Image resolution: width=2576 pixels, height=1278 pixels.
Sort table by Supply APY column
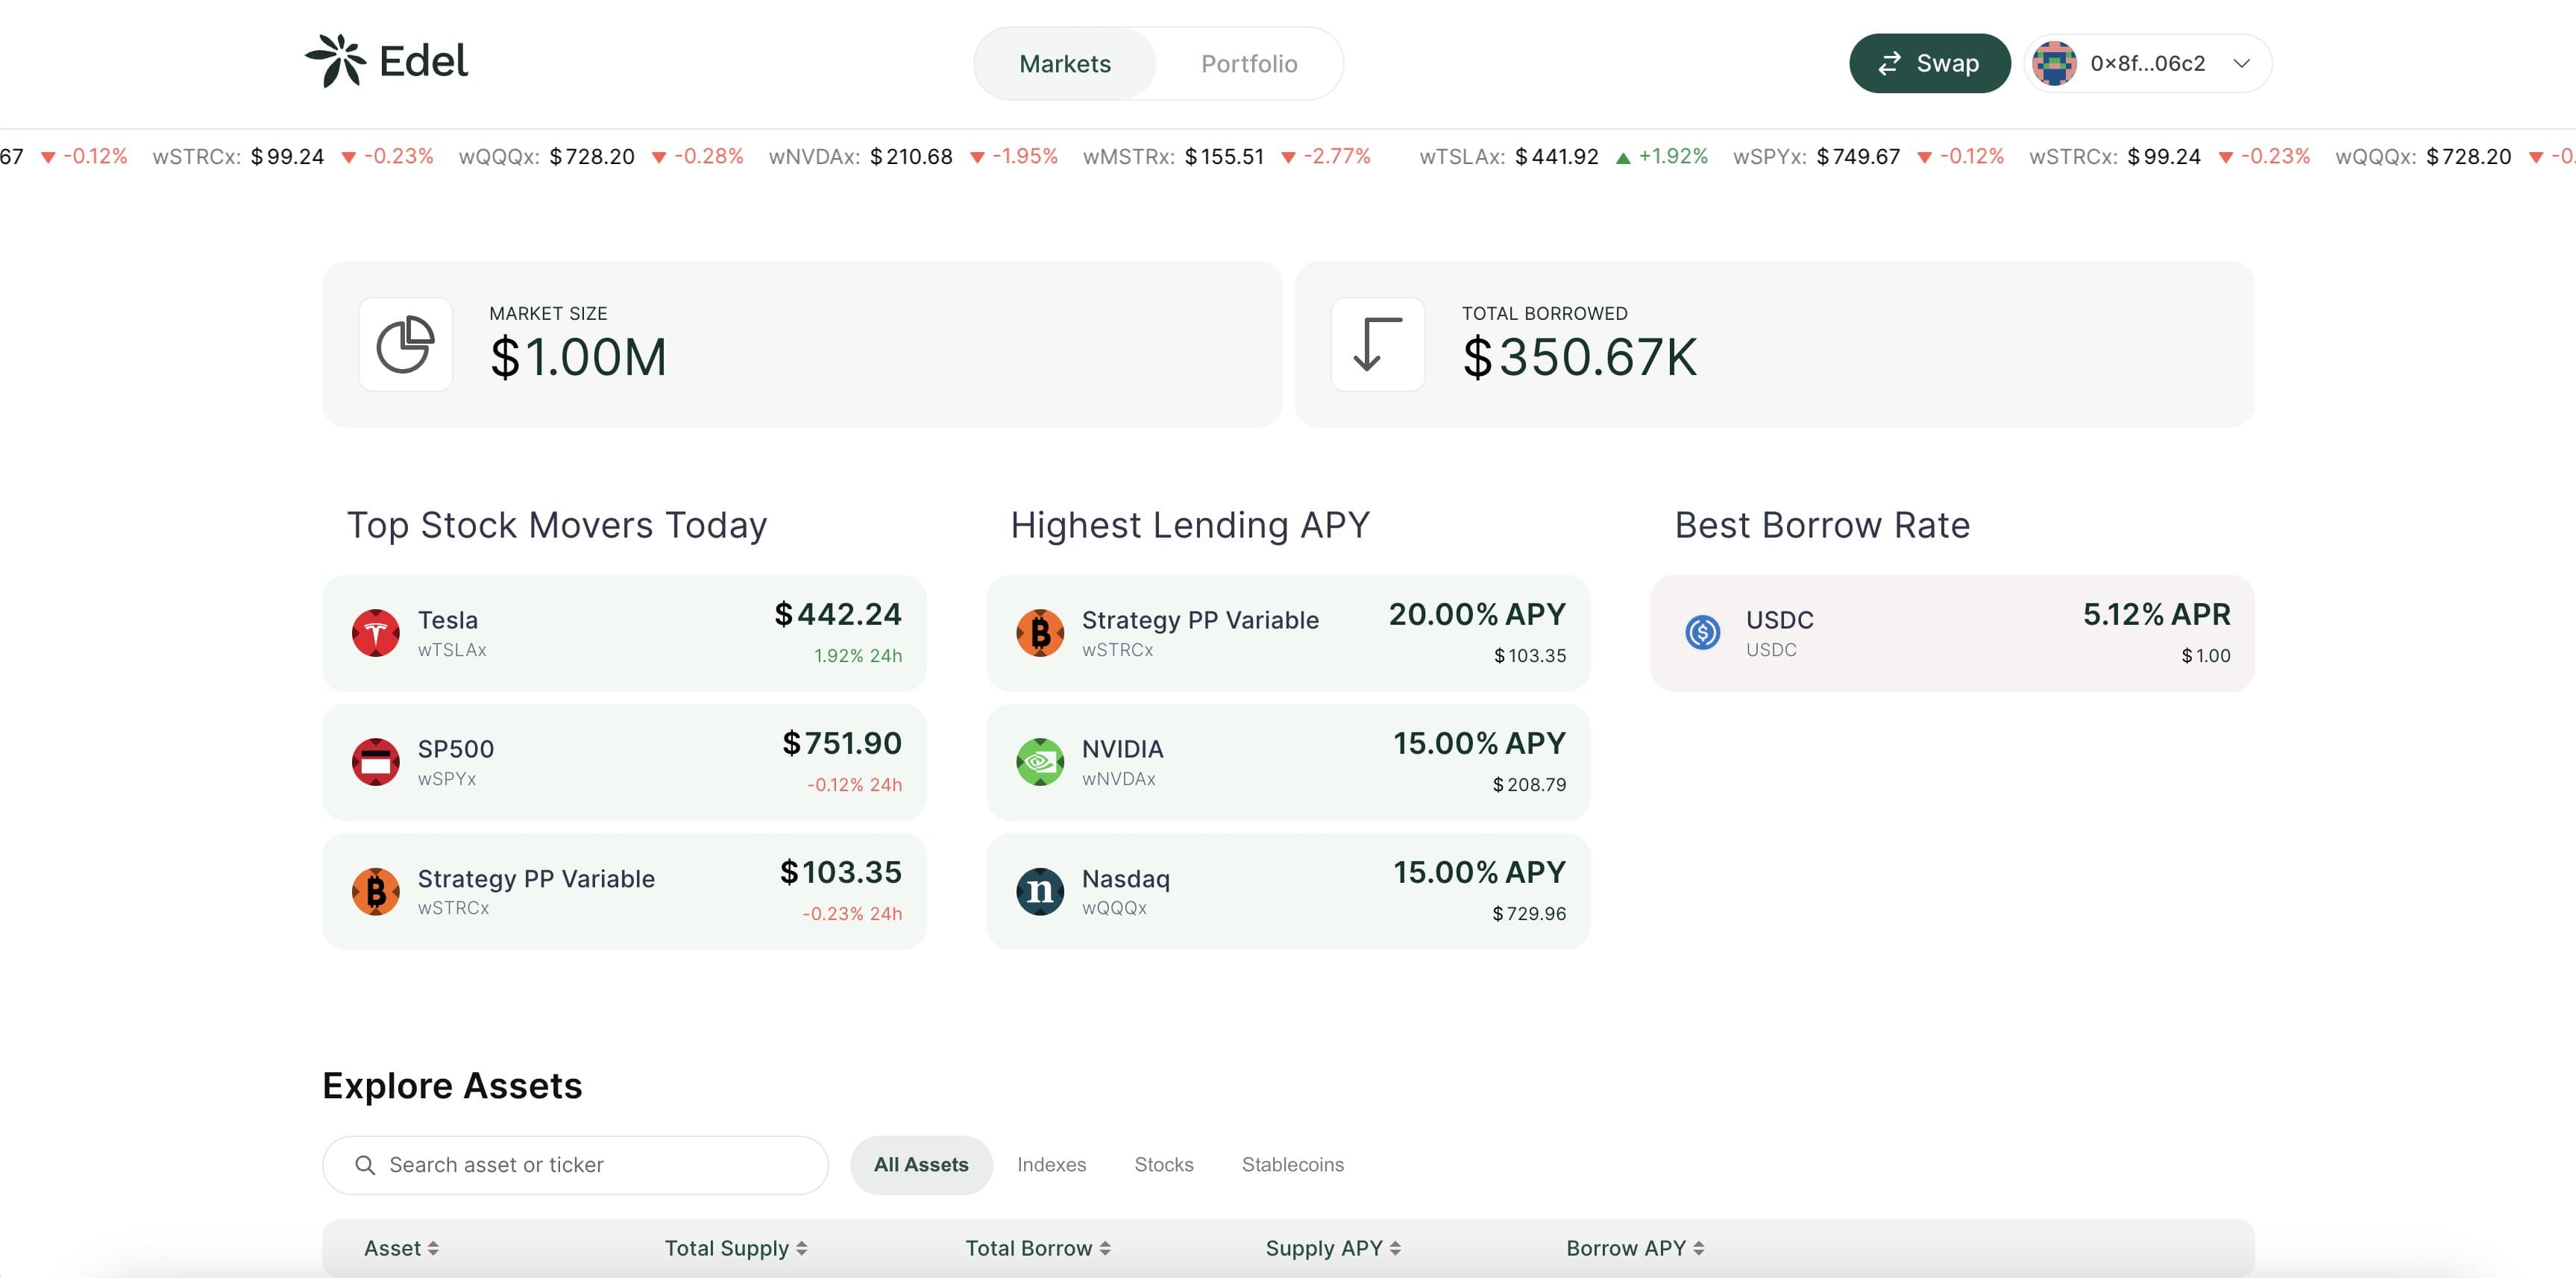(1333, 1248)
